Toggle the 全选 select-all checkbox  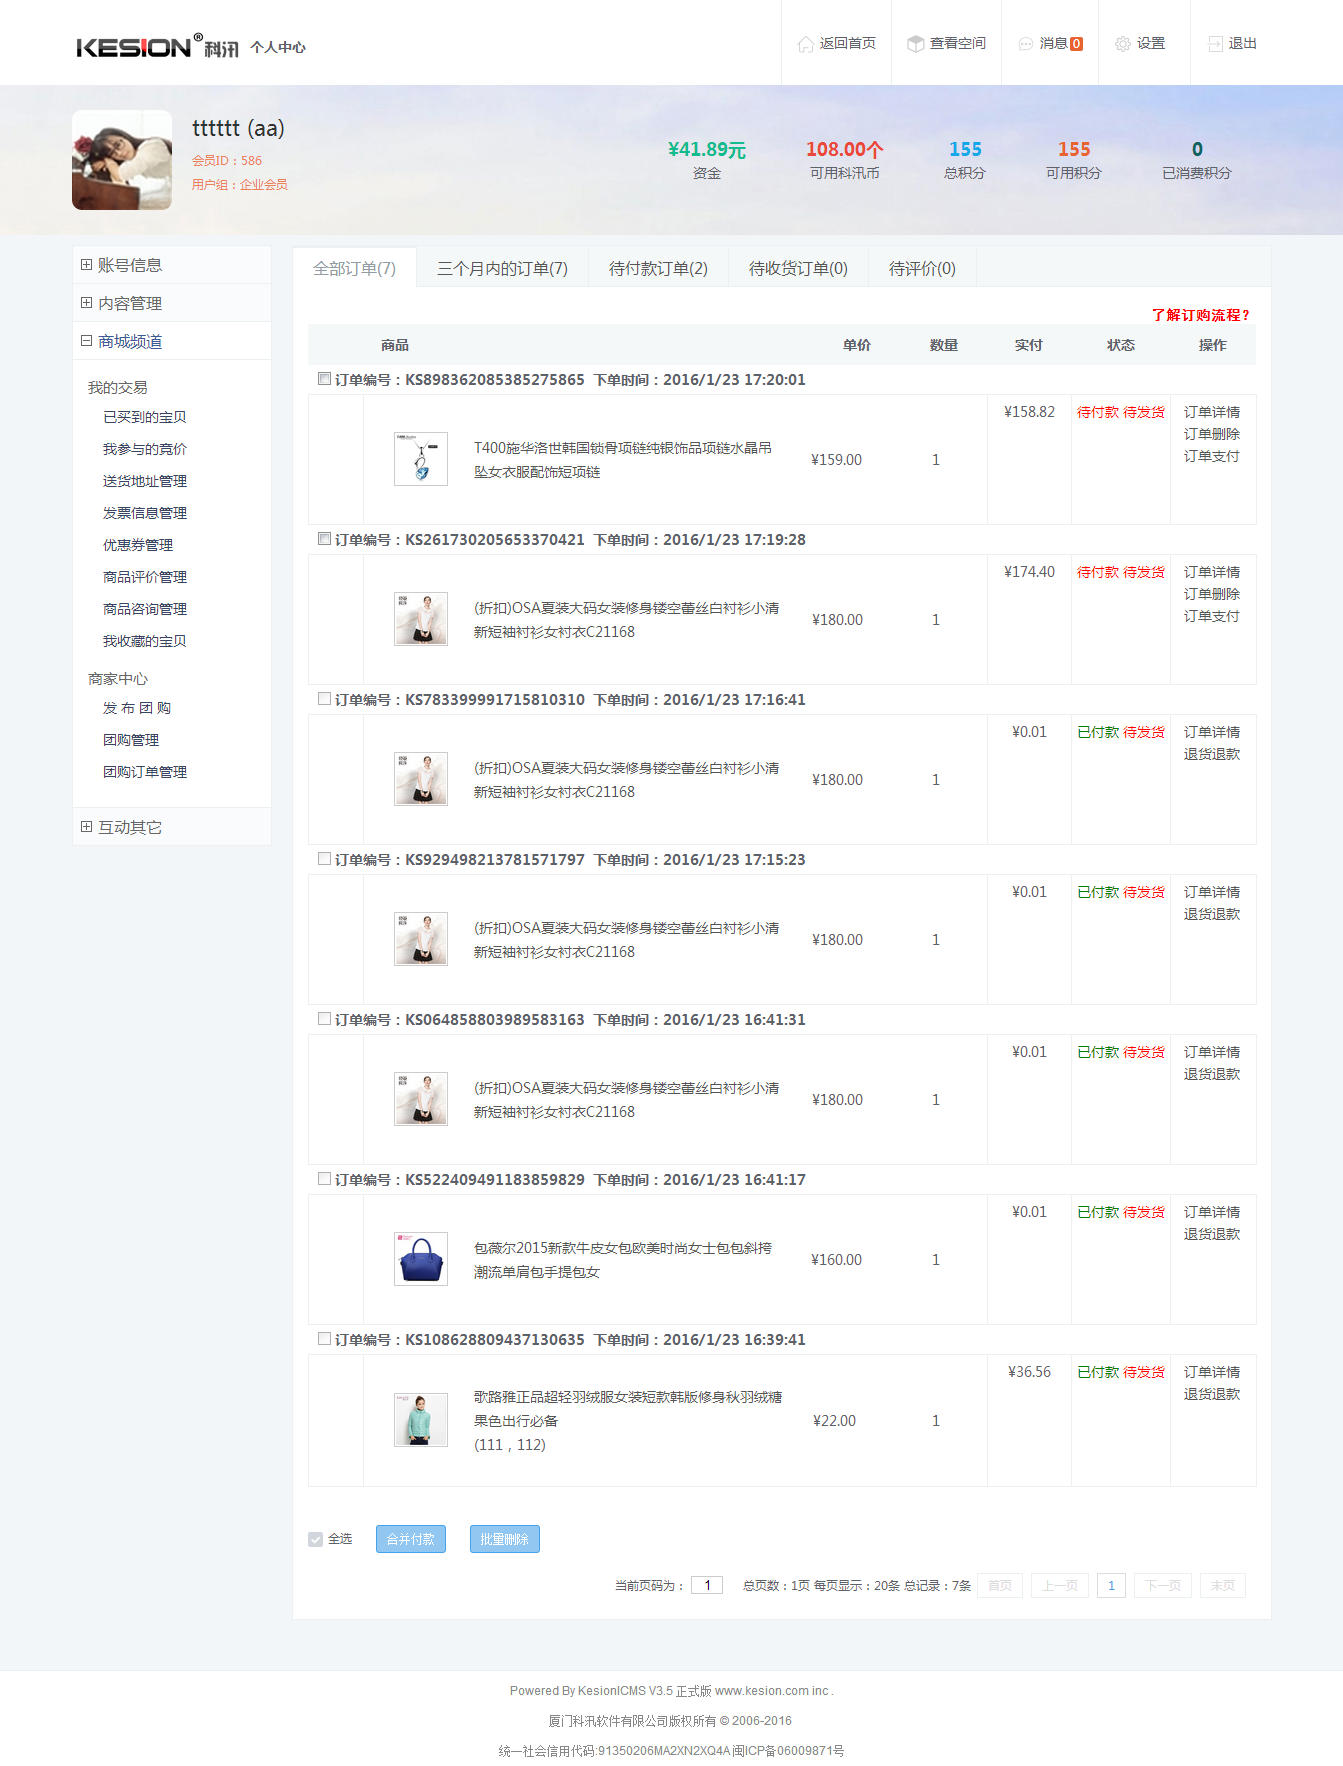tap(316, 1539)
